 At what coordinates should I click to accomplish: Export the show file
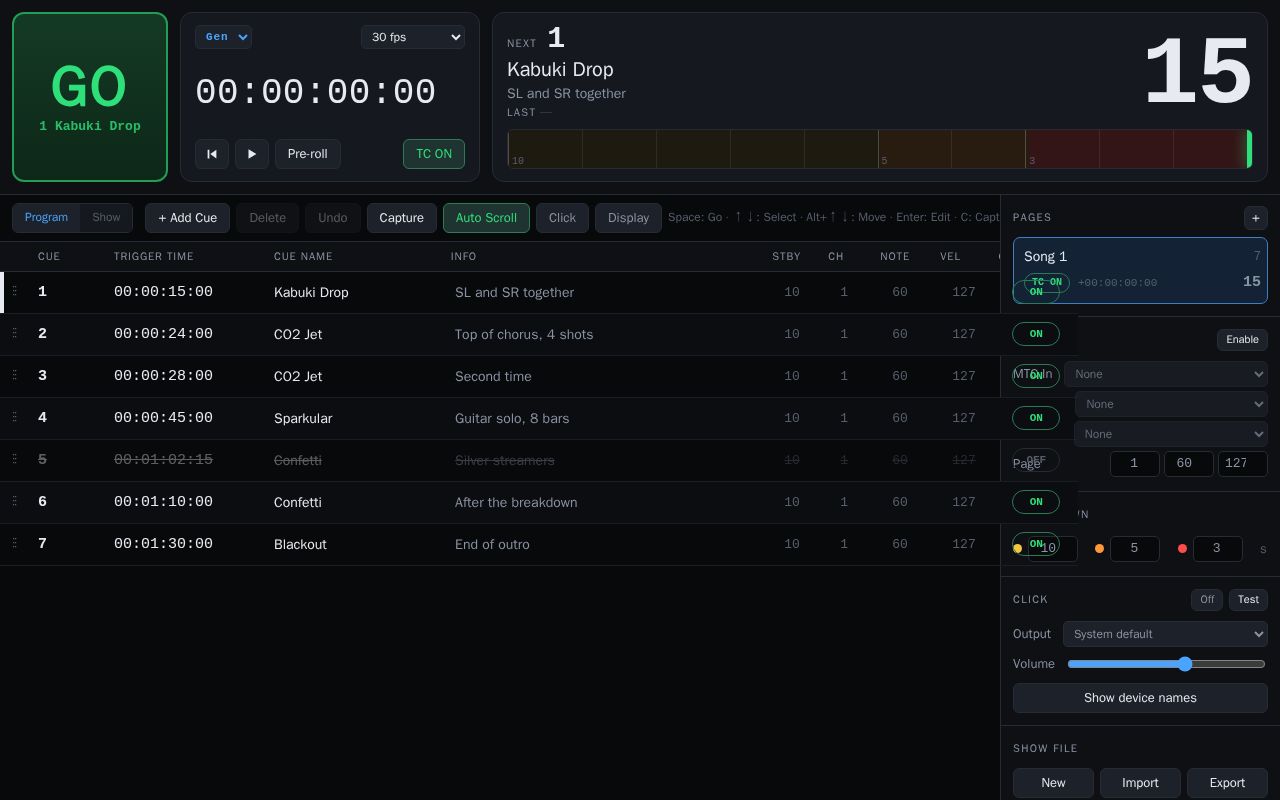(1227, 783)
